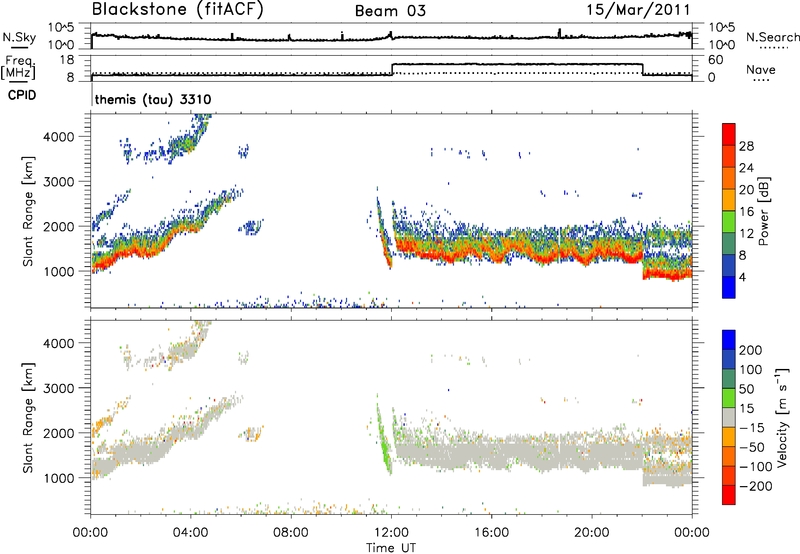The width and height of the screenshot is (800, 554).
Task: Pick the gray segment of velocity colorbar
Action: point(729,417)
